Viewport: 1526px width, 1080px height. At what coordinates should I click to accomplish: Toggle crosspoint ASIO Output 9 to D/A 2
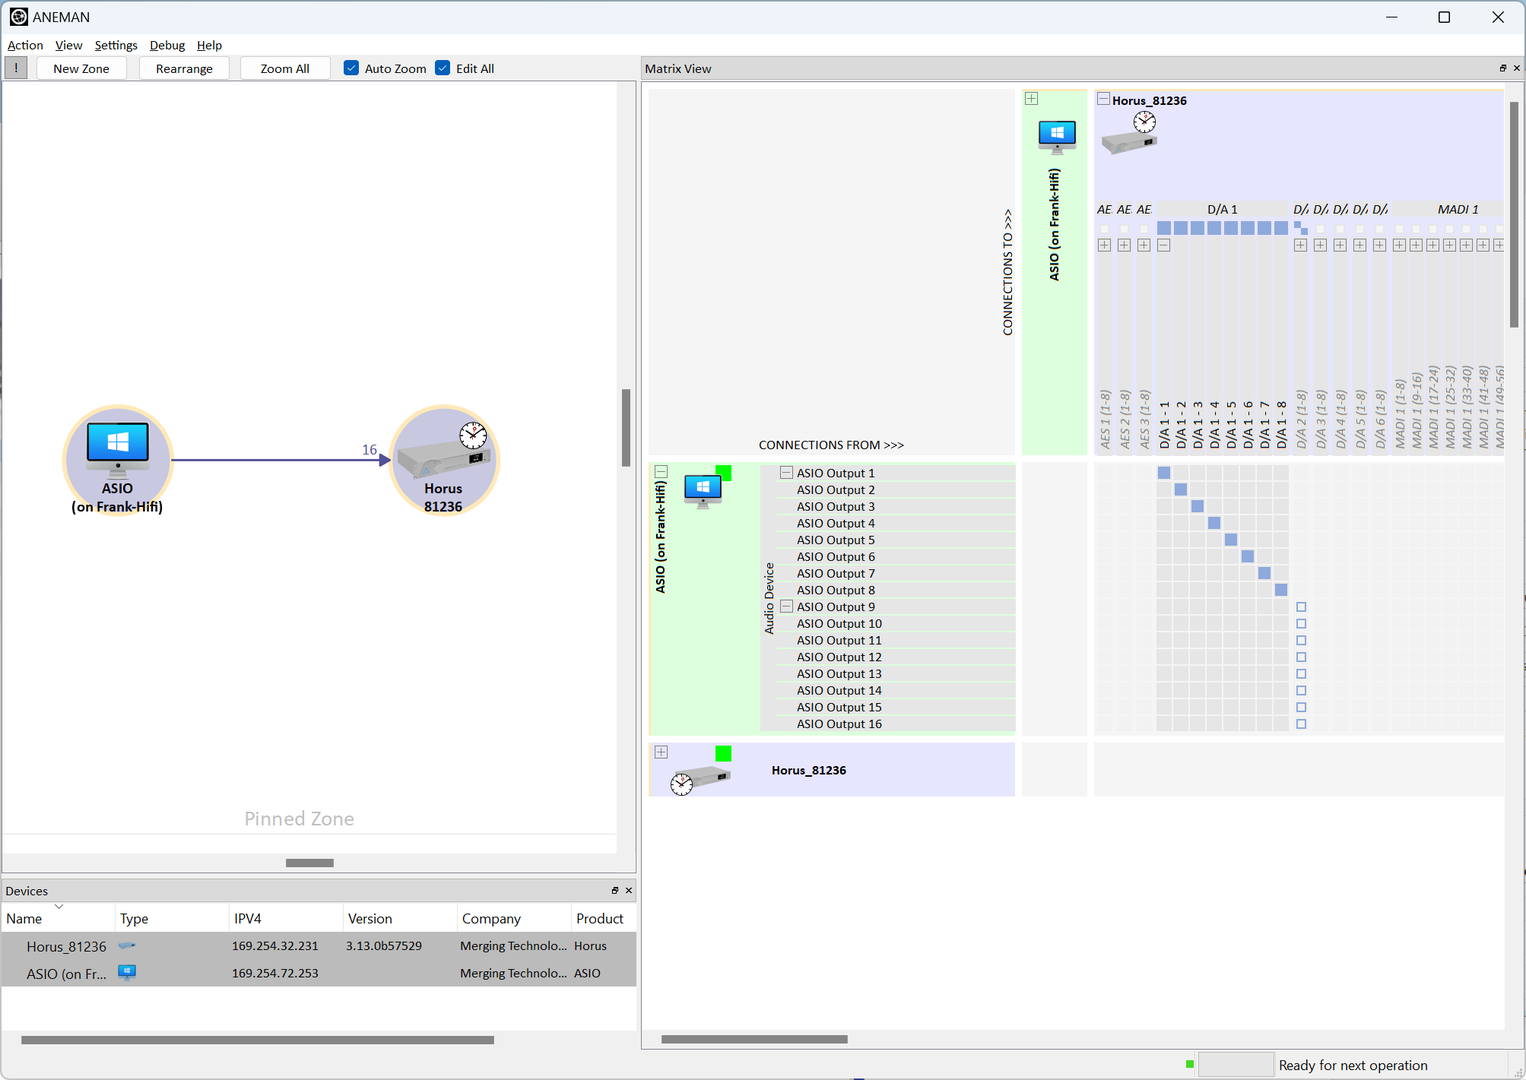[1301, 607]
